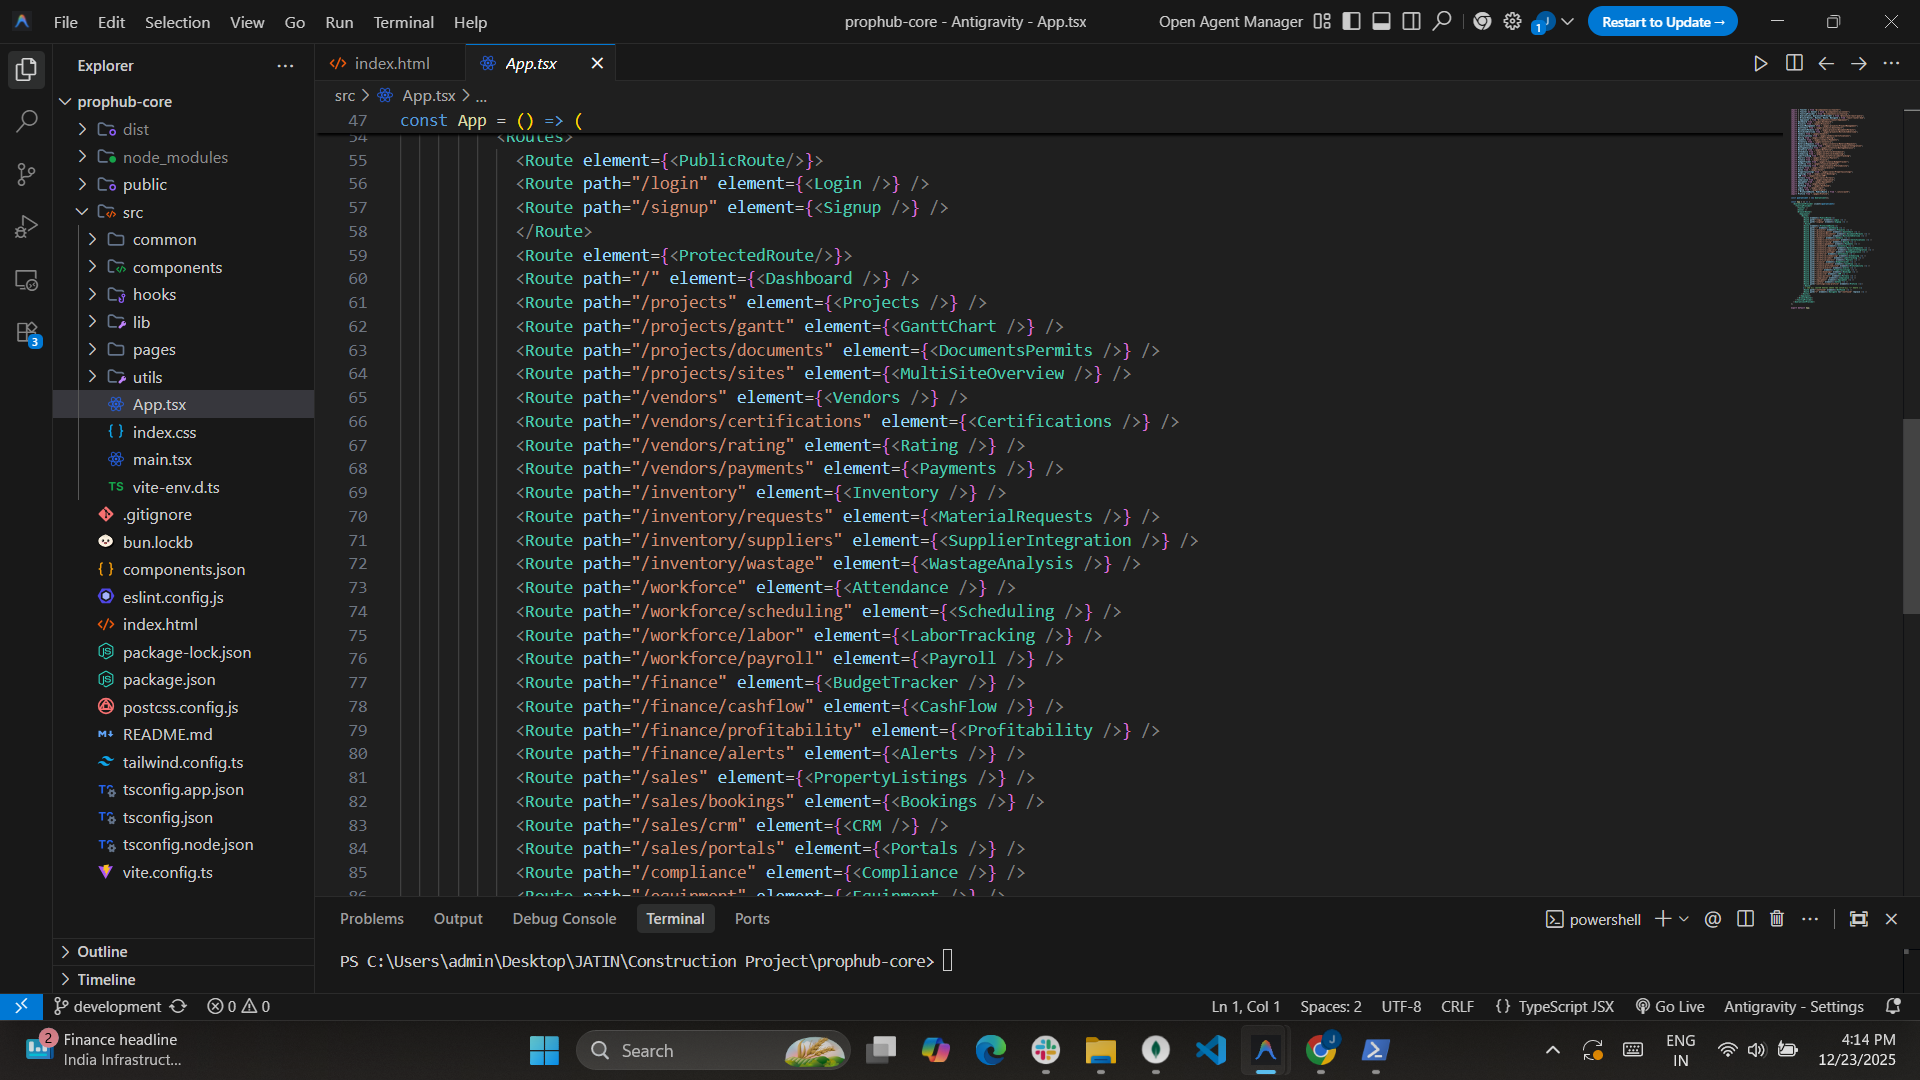
Task: Click the editor vertical scrollbar thumb
Action: (x=1910, y=515)
